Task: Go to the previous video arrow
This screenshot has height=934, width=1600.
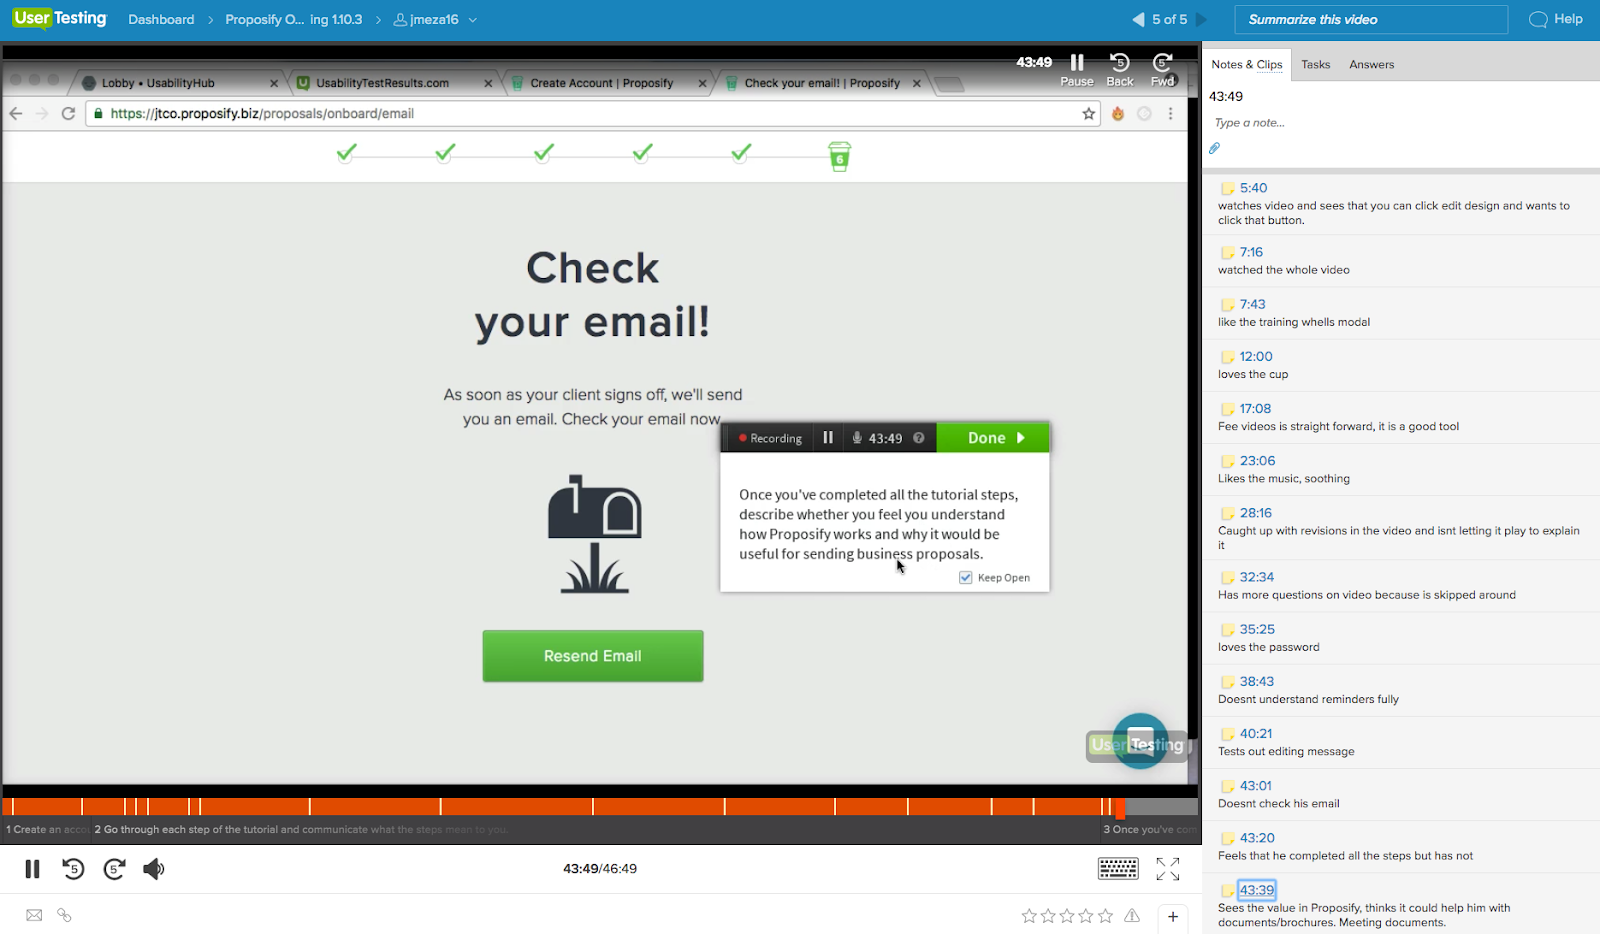Action: pyautogui.click(x=1138, y=19)
